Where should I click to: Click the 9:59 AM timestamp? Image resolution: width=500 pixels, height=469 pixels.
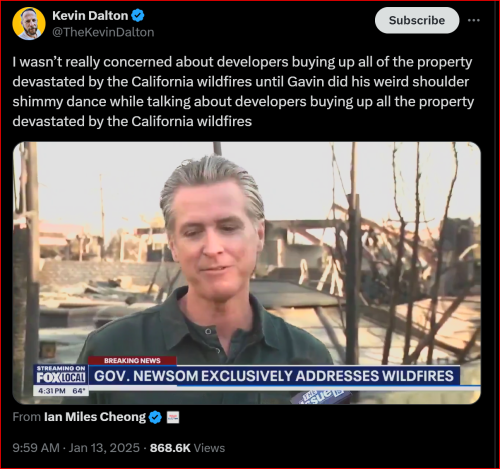tap(36, 448)
